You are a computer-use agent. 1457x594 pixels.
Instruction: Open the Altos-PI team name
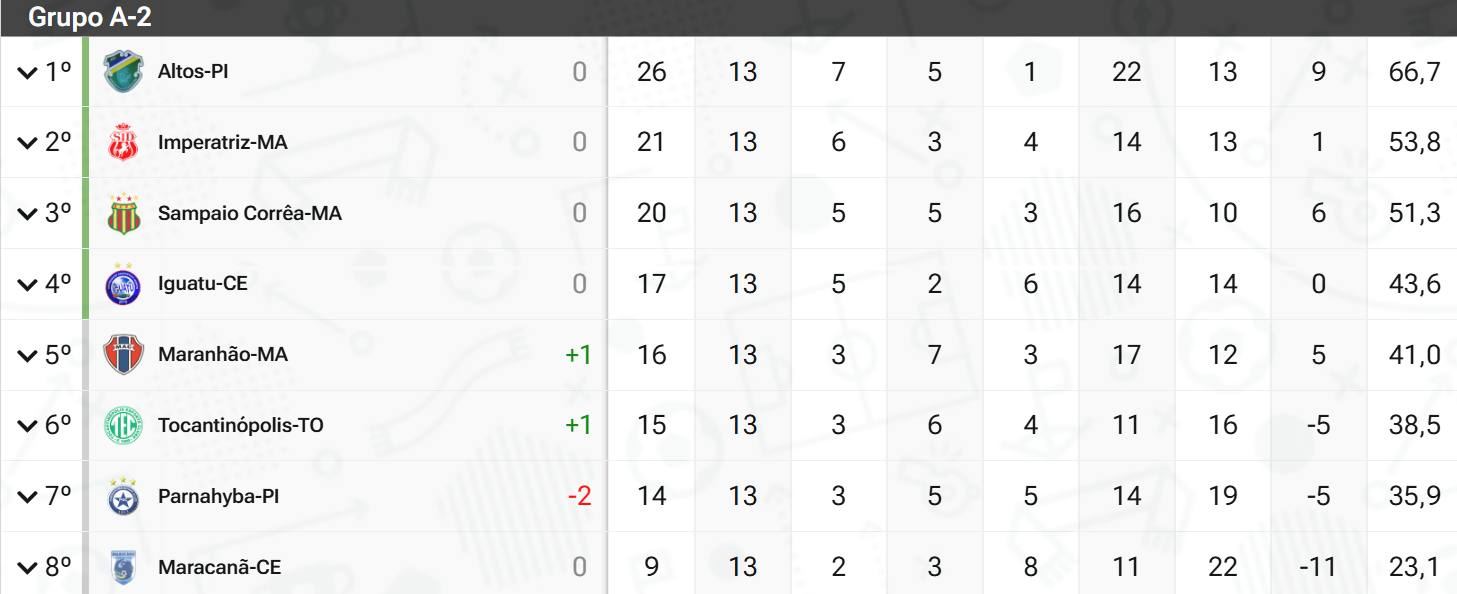[193, 72]
